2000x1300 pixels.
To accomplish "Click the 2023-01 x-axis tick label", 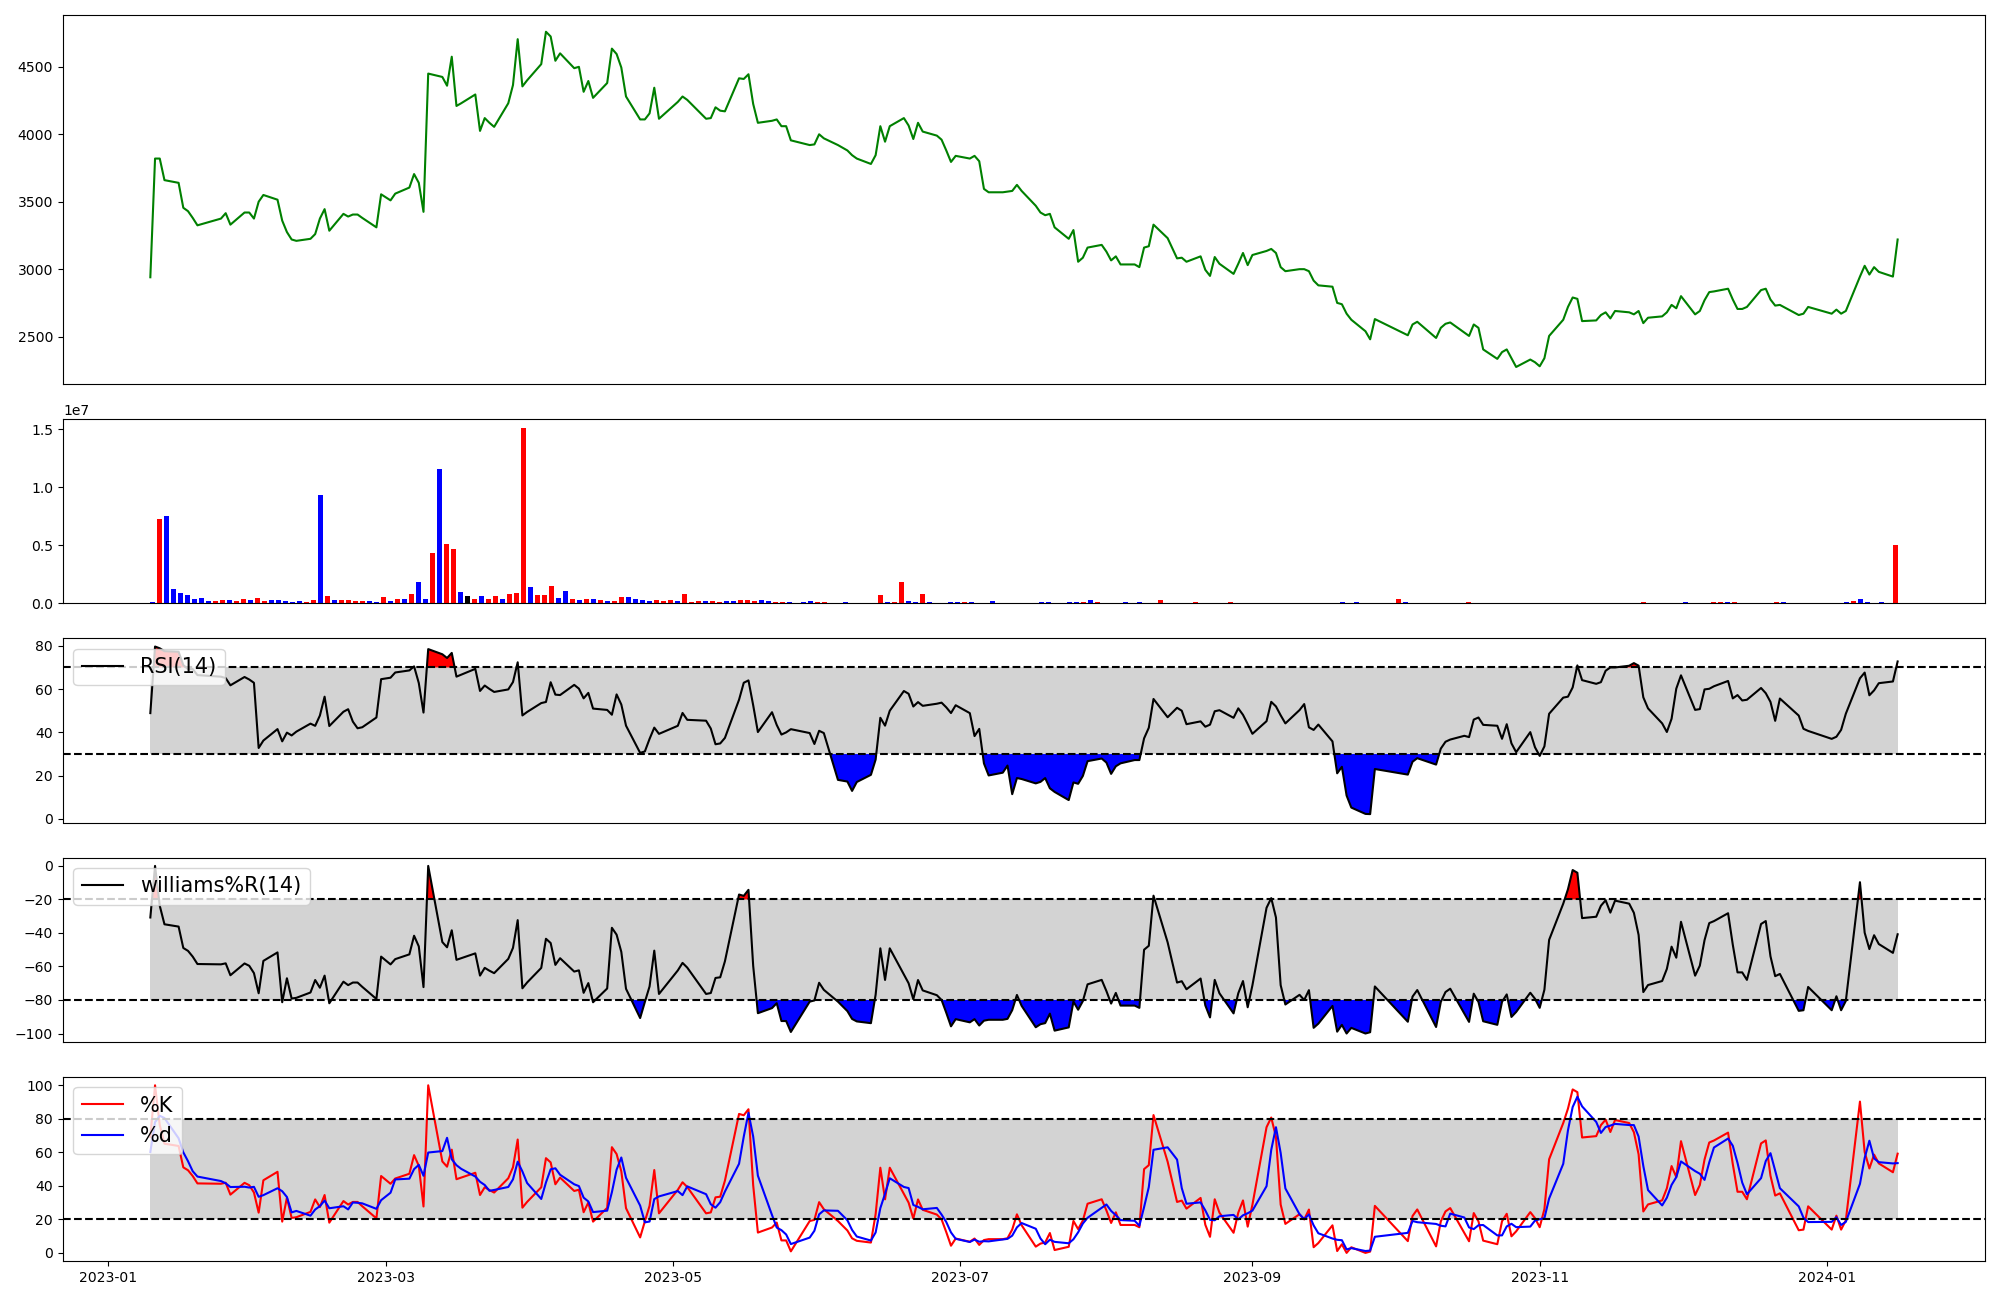I will (x=108, y=1277).
